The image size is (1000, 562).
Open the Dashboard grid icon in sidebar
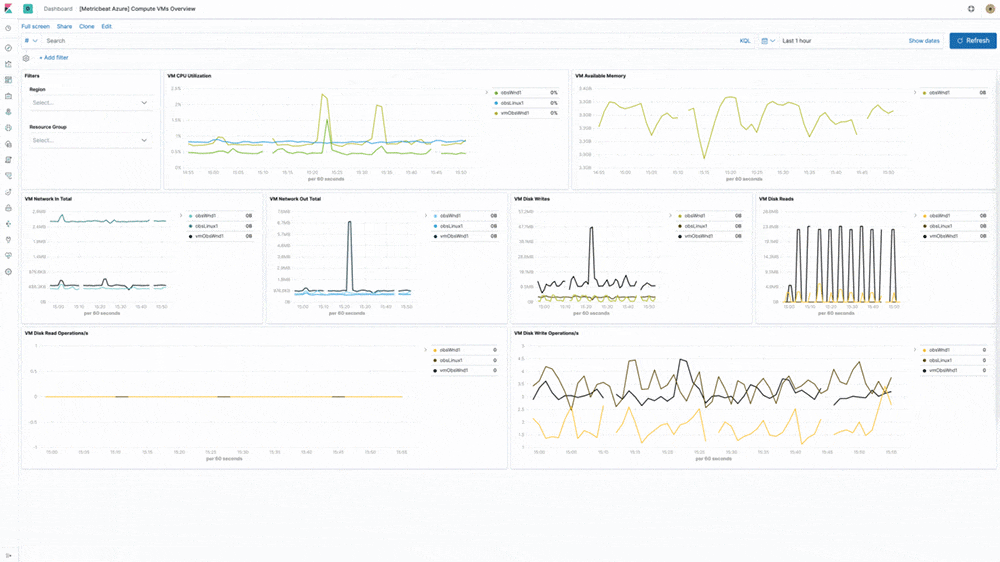(8, 80)
